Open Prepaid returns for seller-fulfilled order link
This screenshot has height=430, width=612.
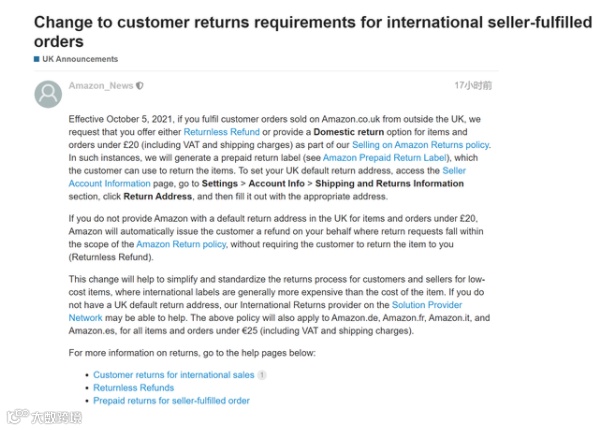click(171, 401)
